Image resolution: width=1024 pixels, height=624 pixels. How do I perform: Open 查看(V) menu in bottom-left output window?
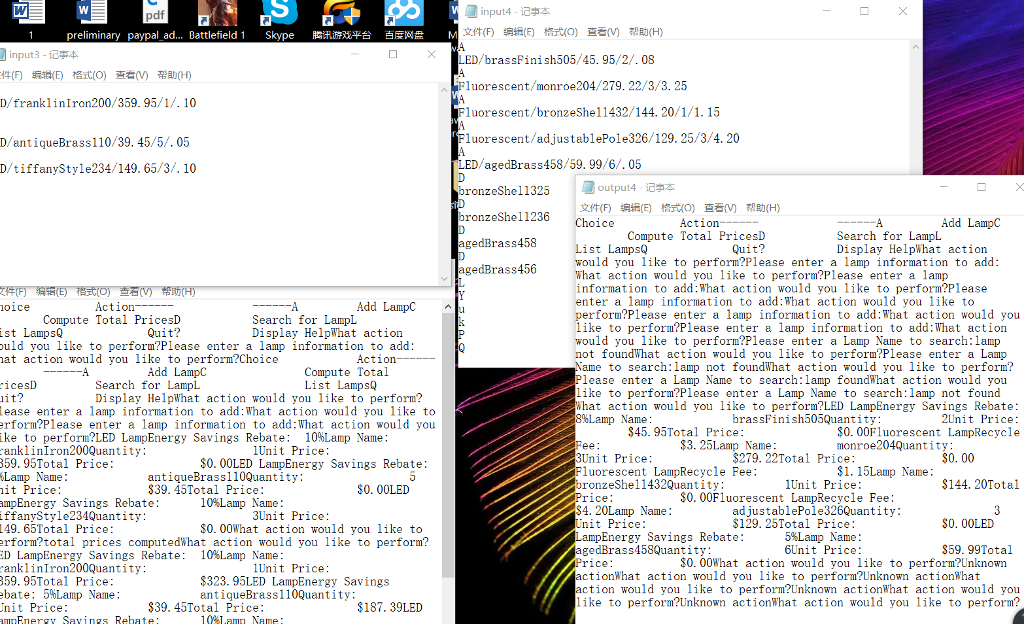coord(136,291)
